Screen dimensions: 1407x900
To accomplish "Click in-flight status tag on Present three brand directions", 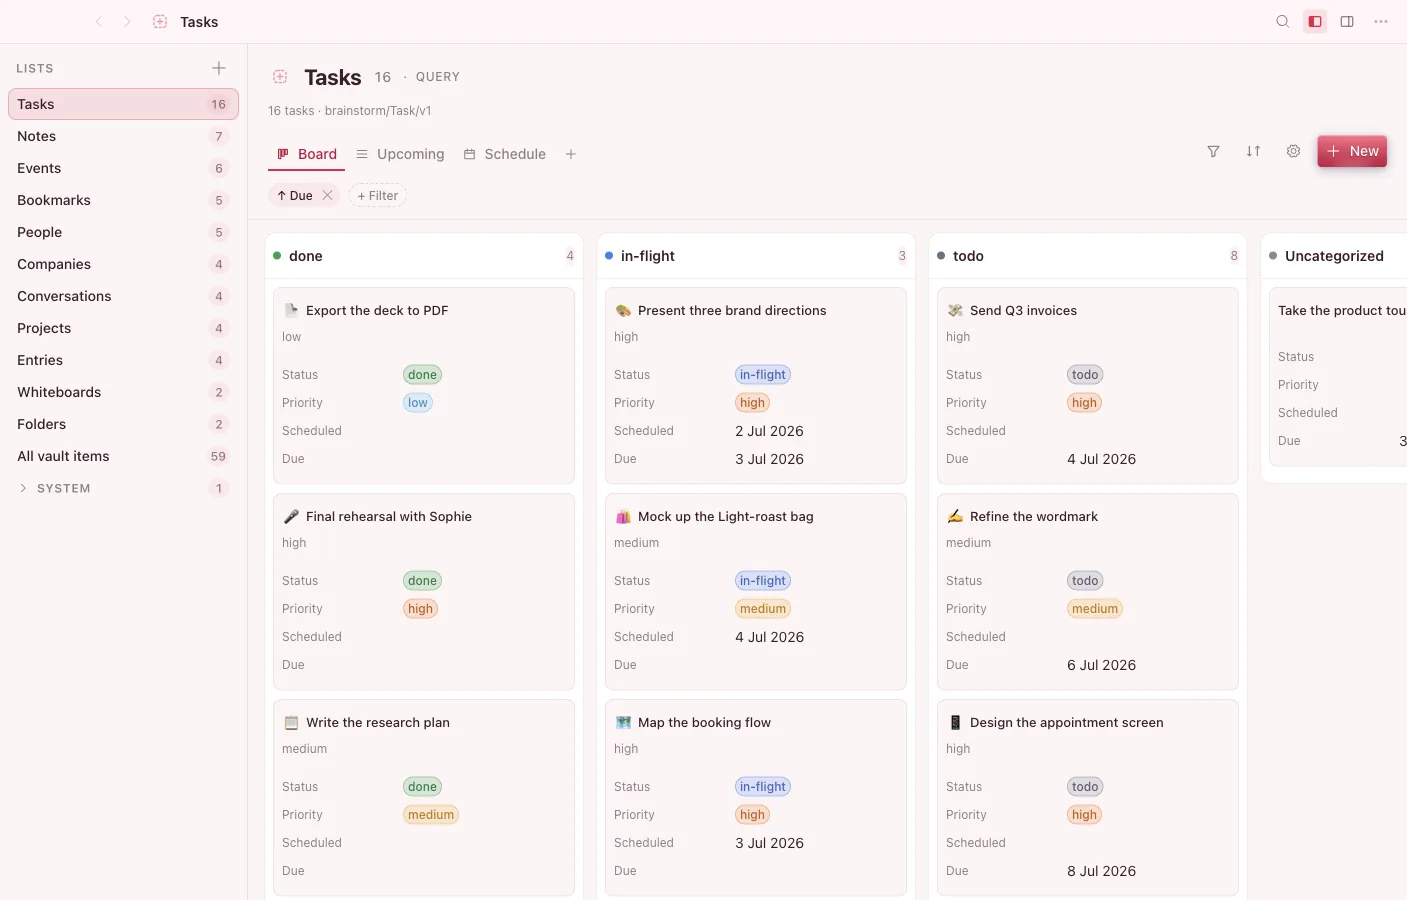I will [x=763, y=375].
